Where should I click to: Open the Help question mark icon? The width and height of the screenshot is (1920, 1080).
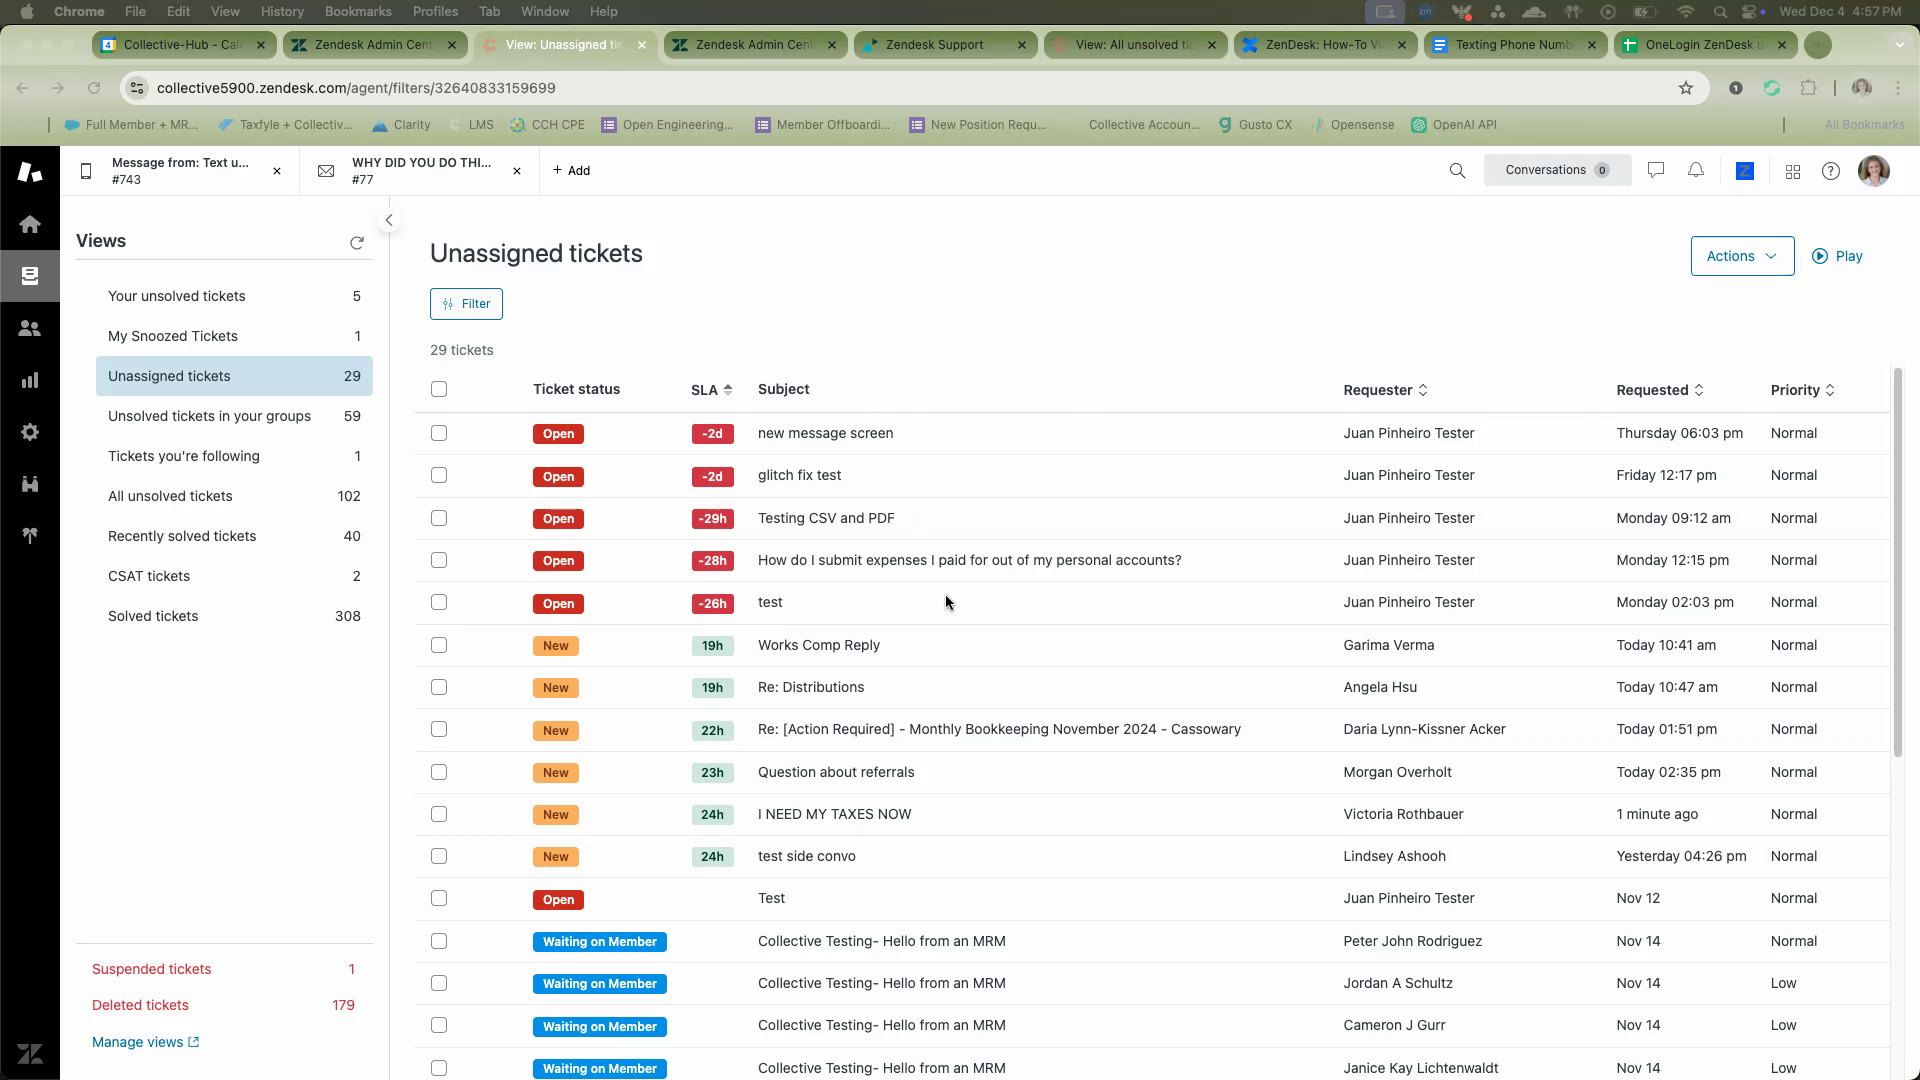pos(1831,171)
